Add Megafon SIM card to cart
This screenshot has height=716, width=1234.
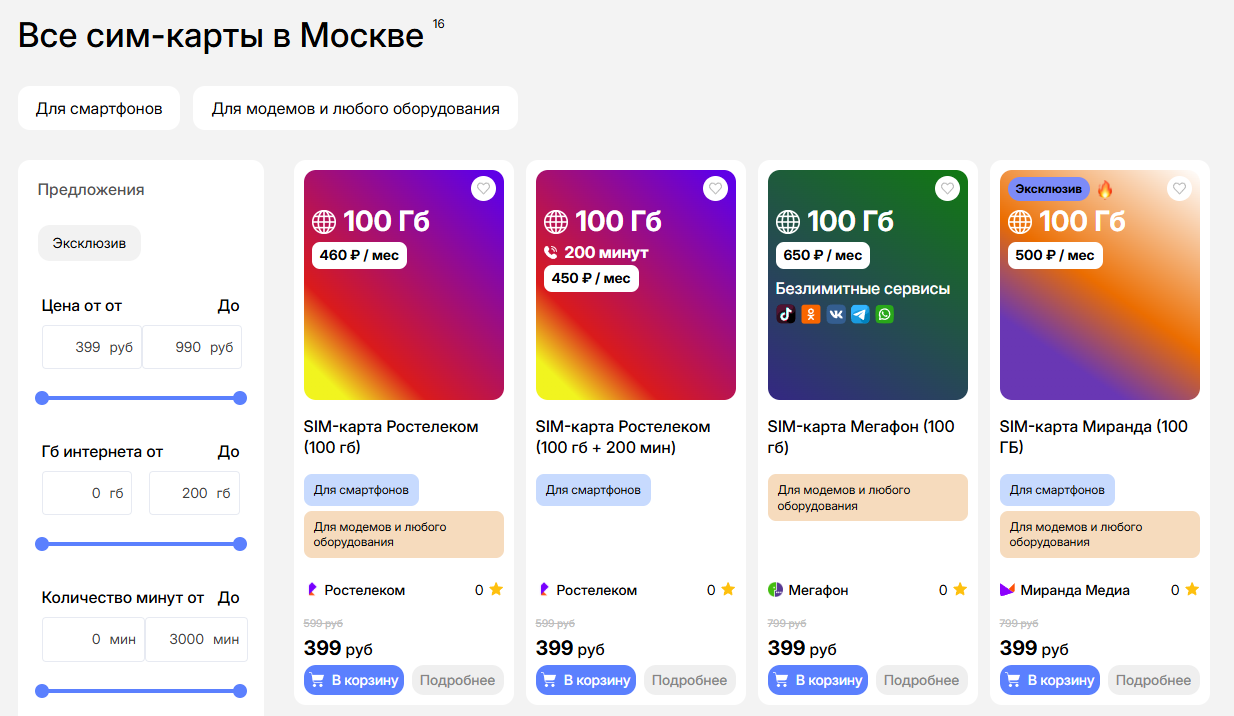pos(818,680)
